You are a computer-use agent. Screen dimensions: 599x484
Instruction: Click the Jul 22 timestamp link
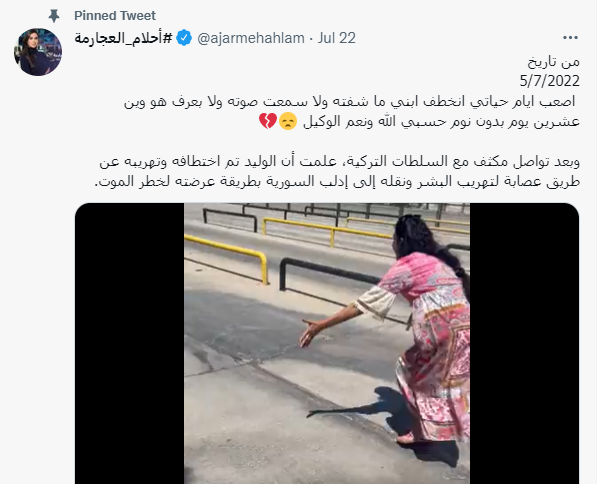point(337,38)
